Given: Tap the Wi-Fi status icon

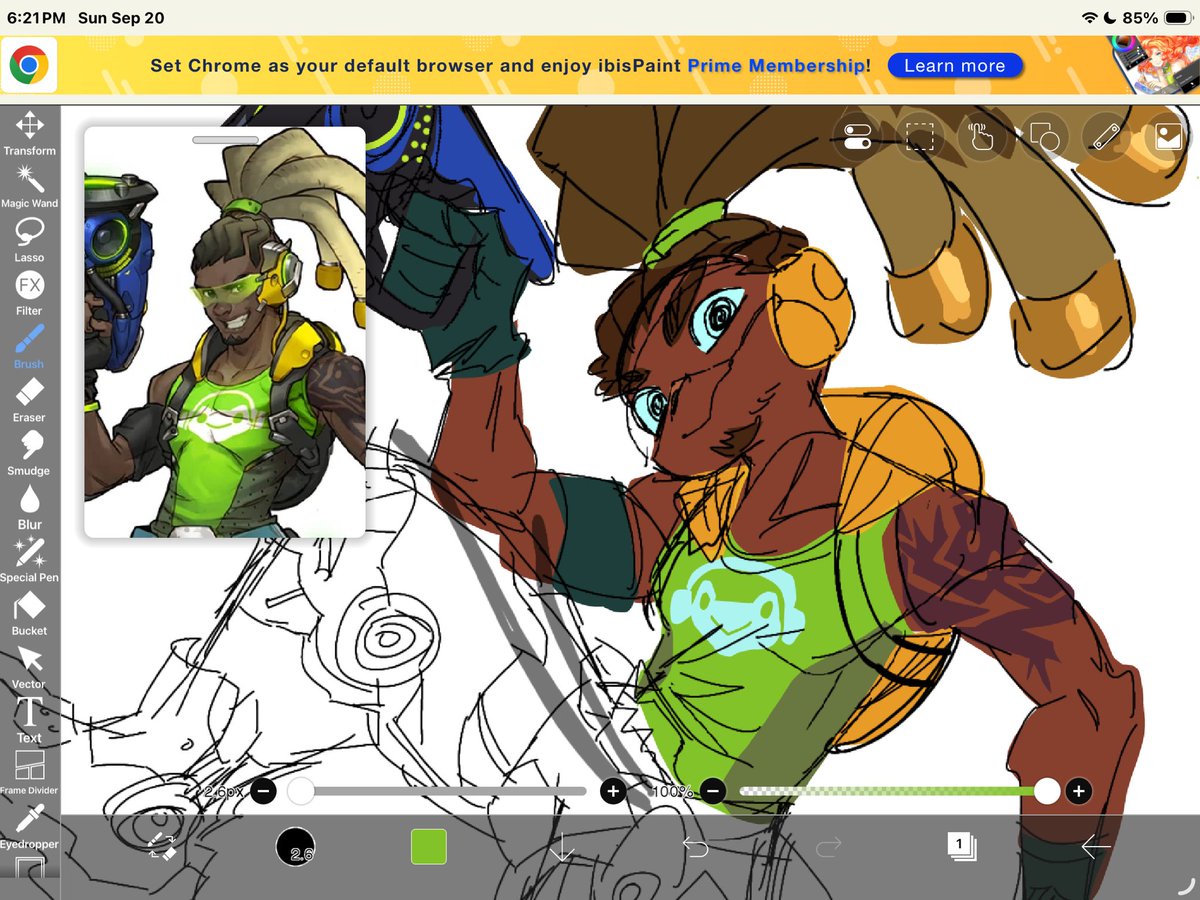Looking at the screenshot, I should [x=1089, y=18].
